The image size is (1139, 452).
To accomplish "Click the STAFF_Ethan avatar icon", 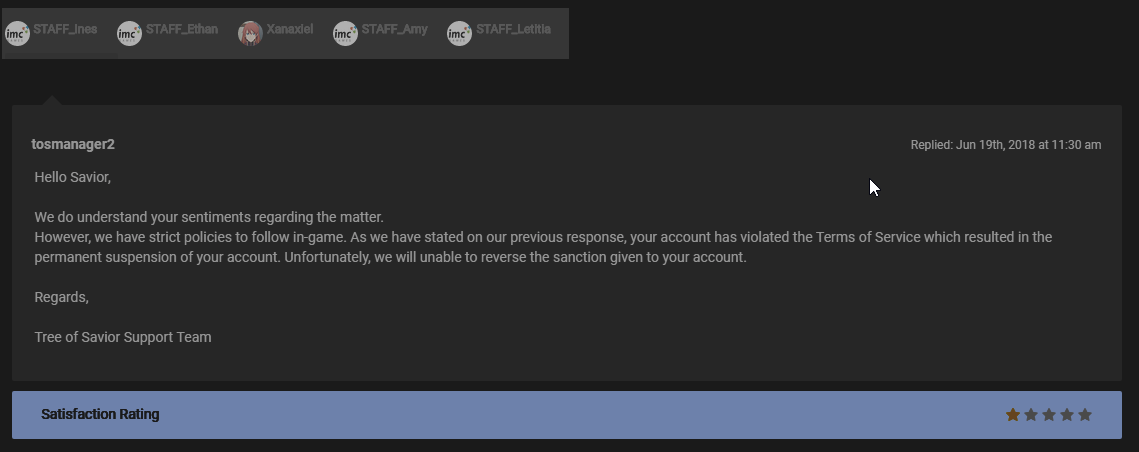I will click(129, 34).
